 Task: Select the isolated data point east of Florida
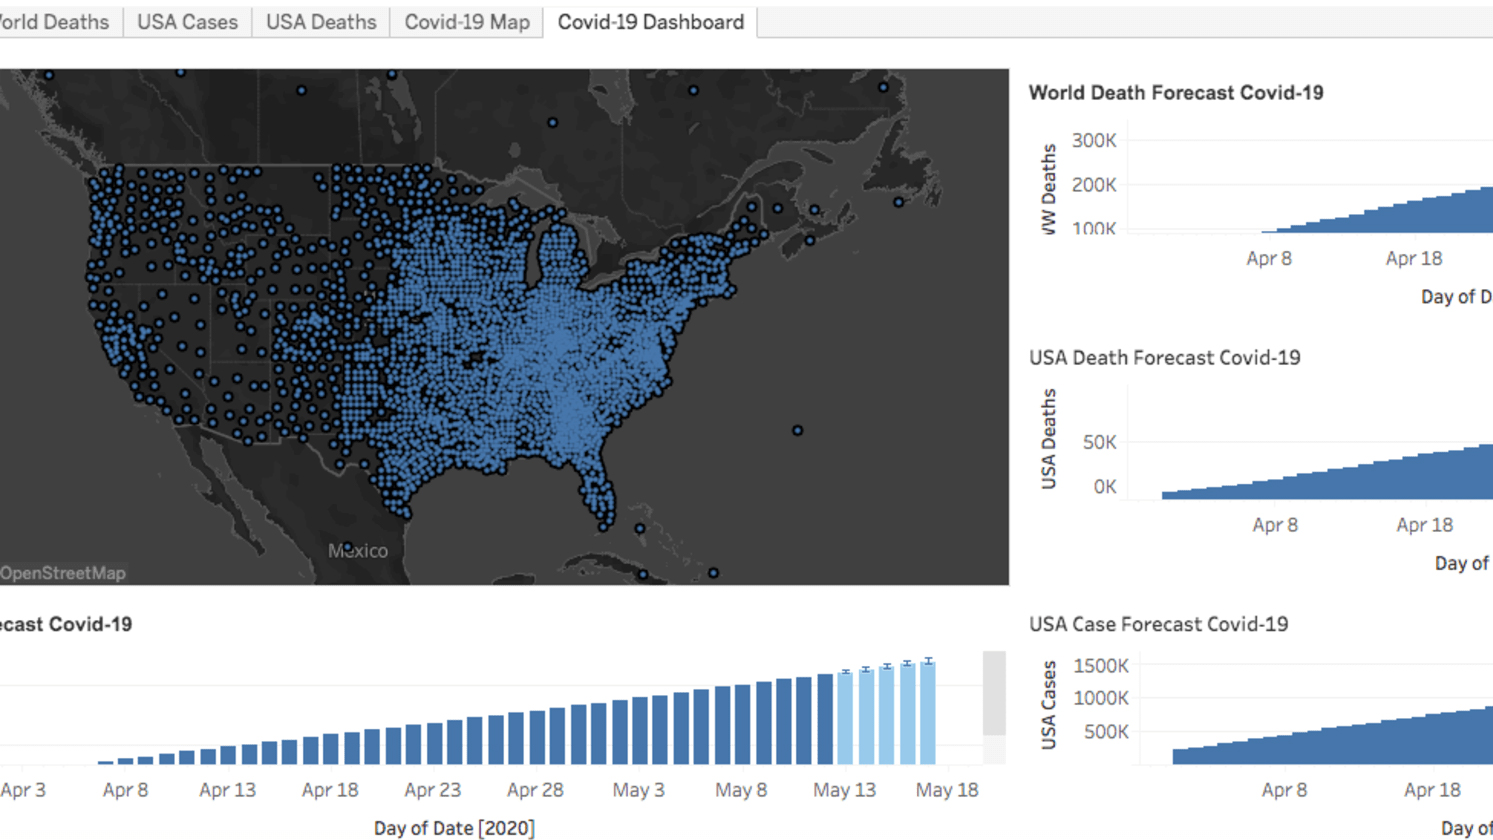[797, 431]
